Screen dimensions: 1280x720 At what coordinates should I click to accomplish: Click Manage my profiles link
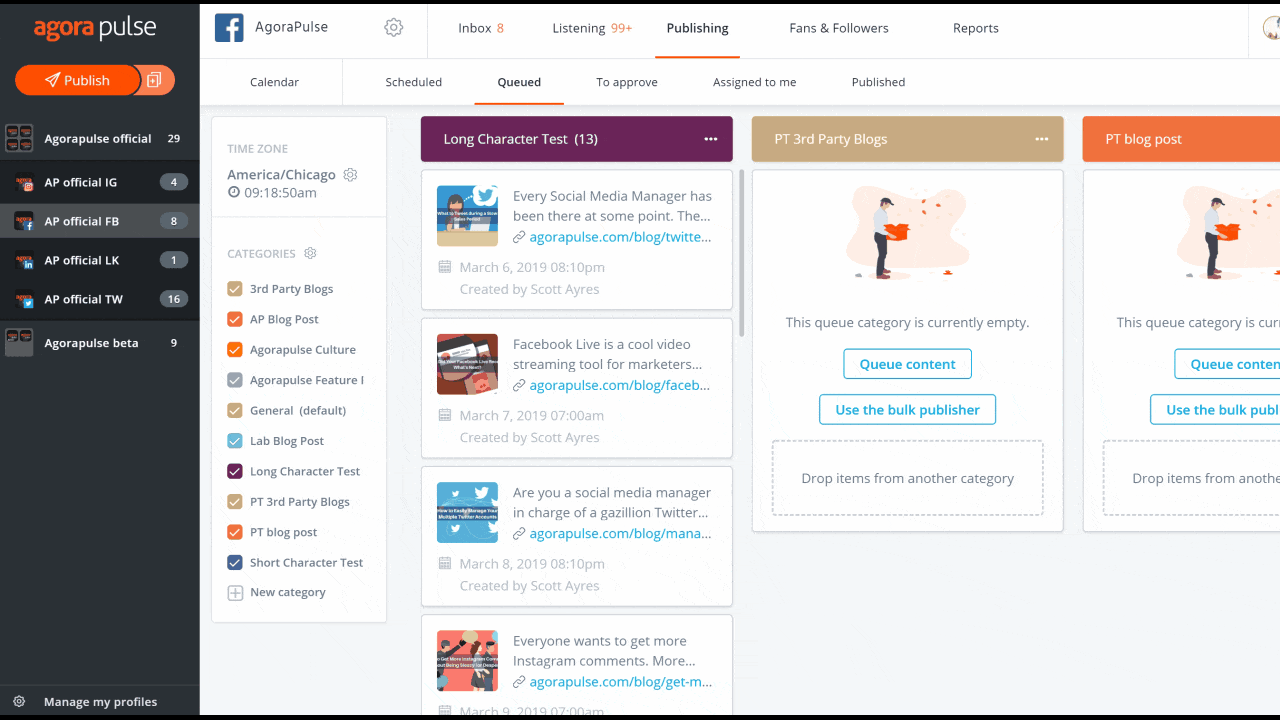click(100, 702)
